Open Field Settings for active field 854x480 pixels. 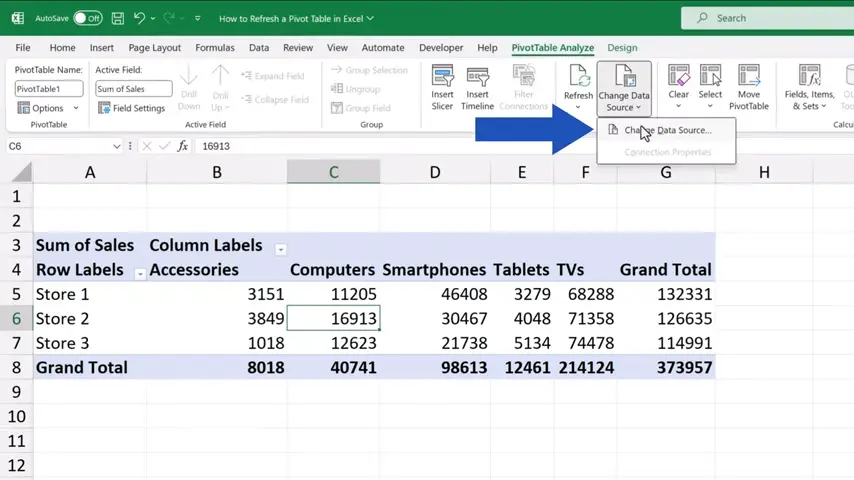tap(131, 108)
